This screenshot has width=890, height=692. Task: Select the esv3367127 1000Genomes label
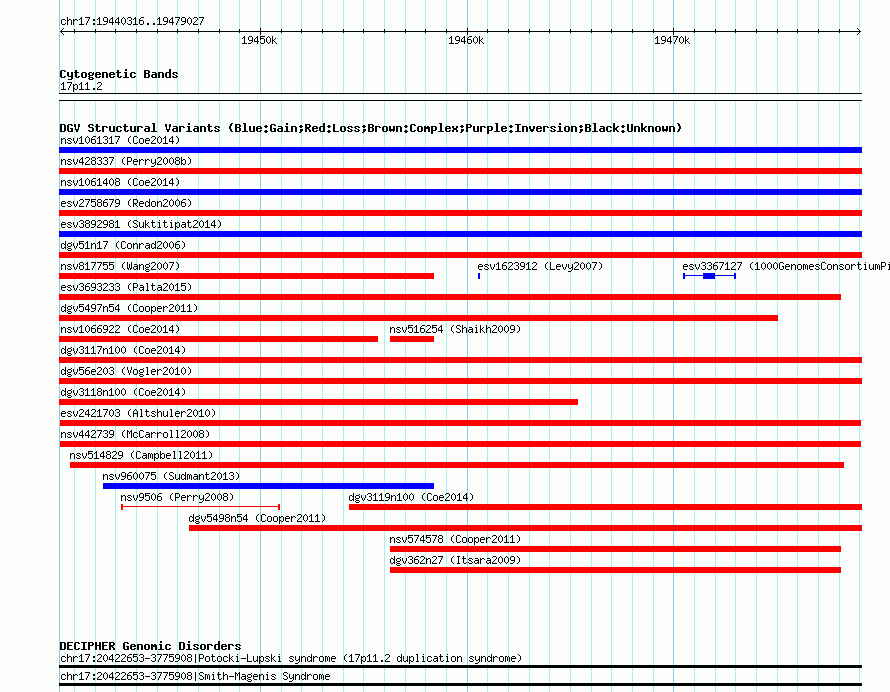click(x=786, y=266)
